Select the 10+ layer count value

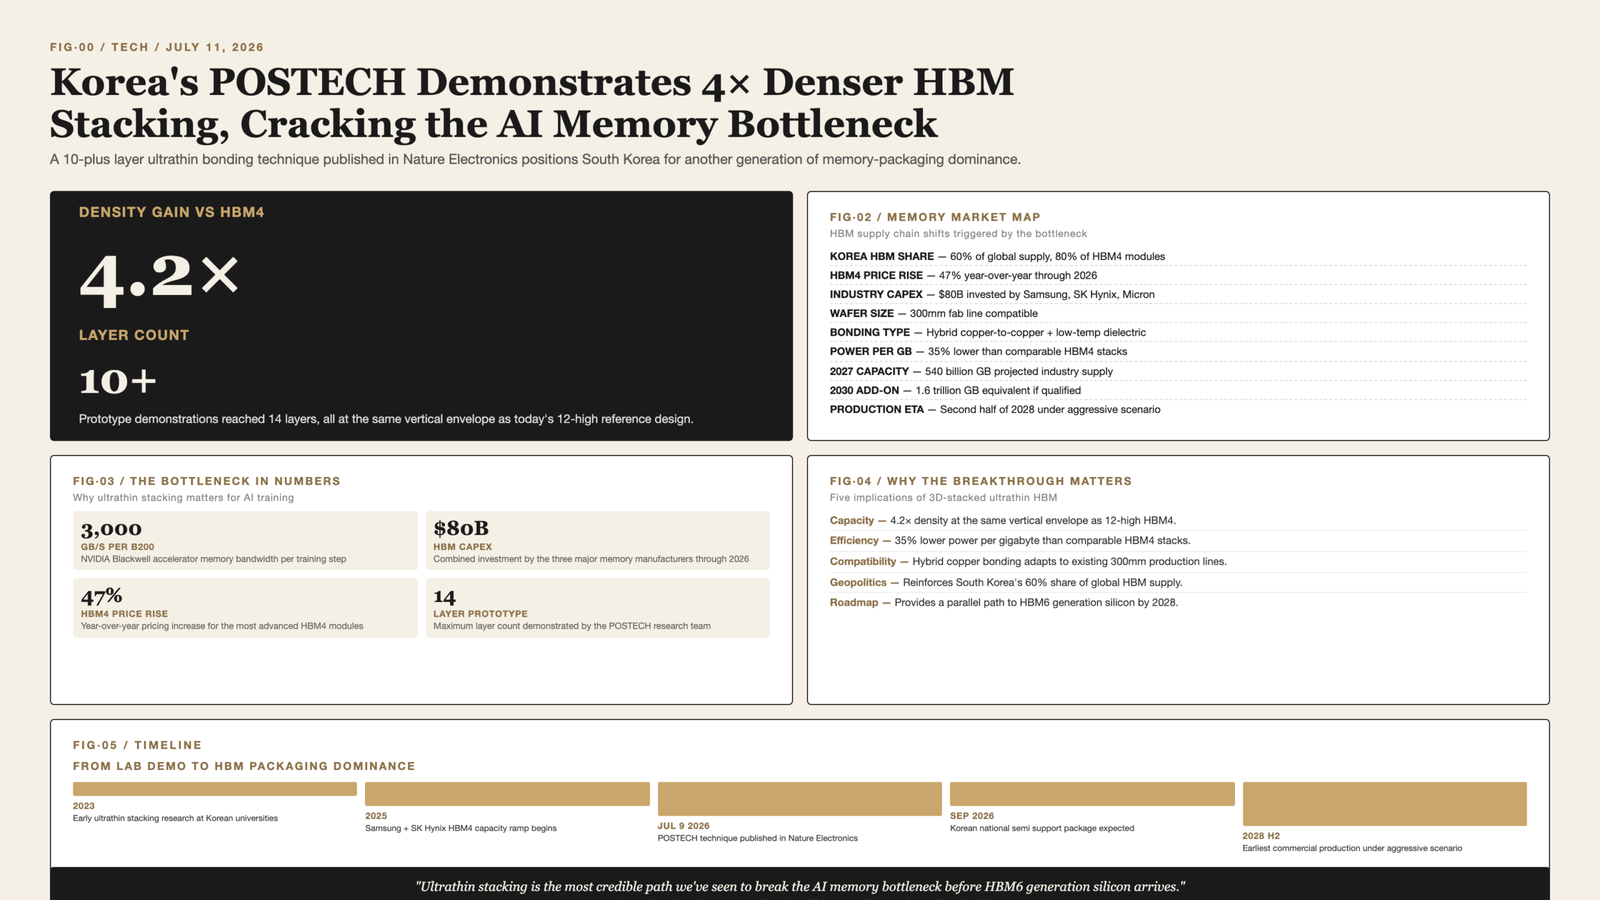point(118,381)
